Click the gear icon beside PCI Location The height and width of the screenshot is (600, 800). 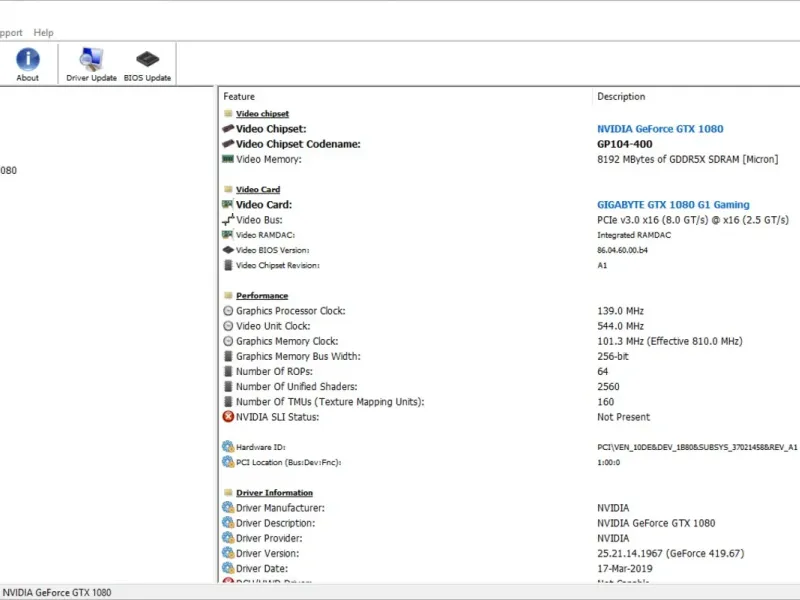(x=228, y=462)
